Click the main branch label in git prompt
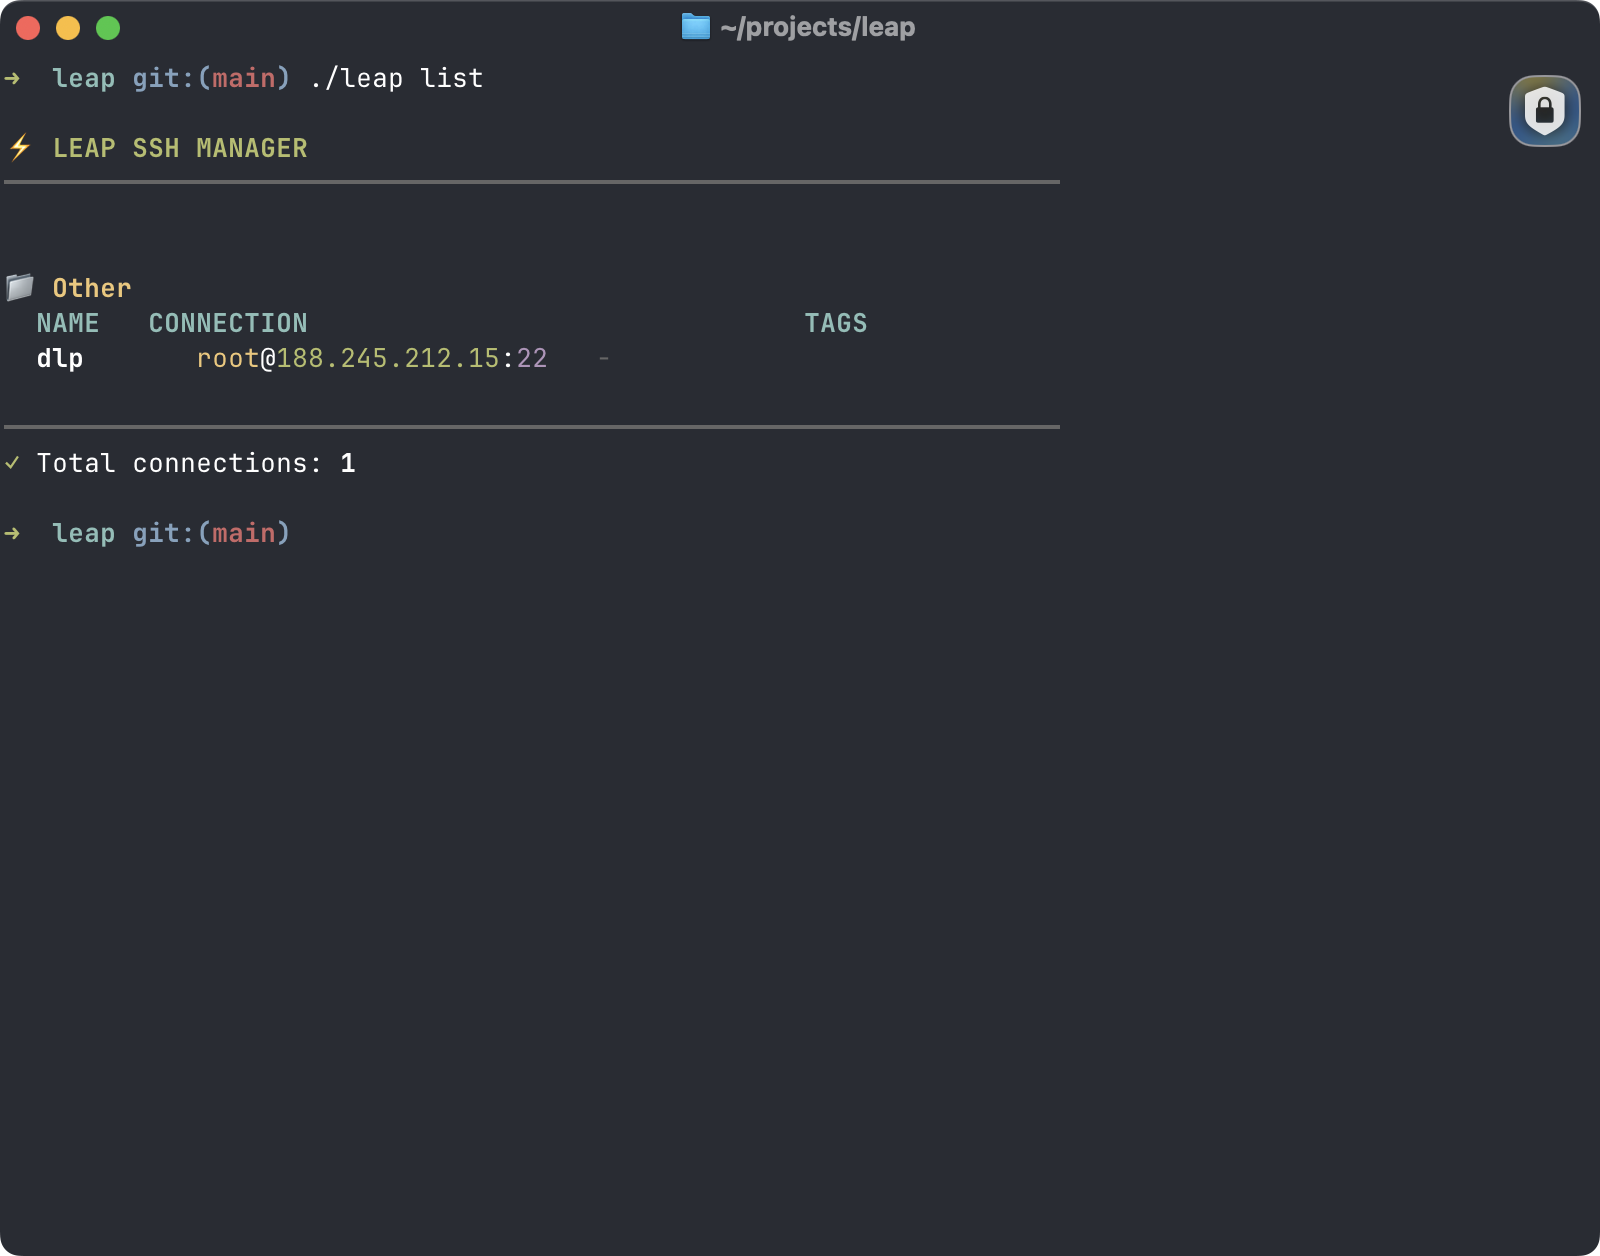Image resolution: width=1600 pixels, height=1256 pixels. [x=244, y=78]
